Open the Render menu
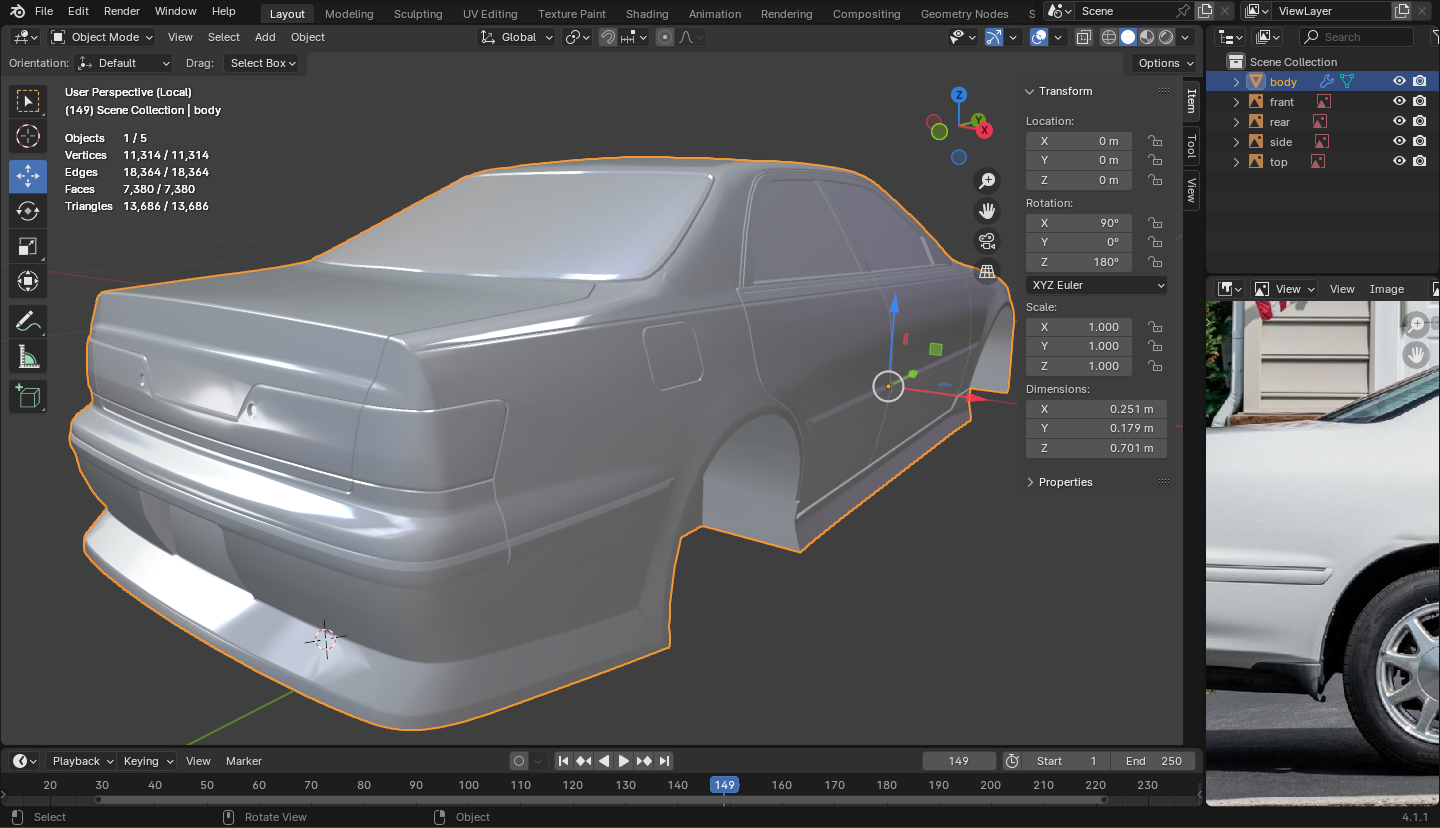The height and width of the screenshot is (828, 1440). [122, 11]
